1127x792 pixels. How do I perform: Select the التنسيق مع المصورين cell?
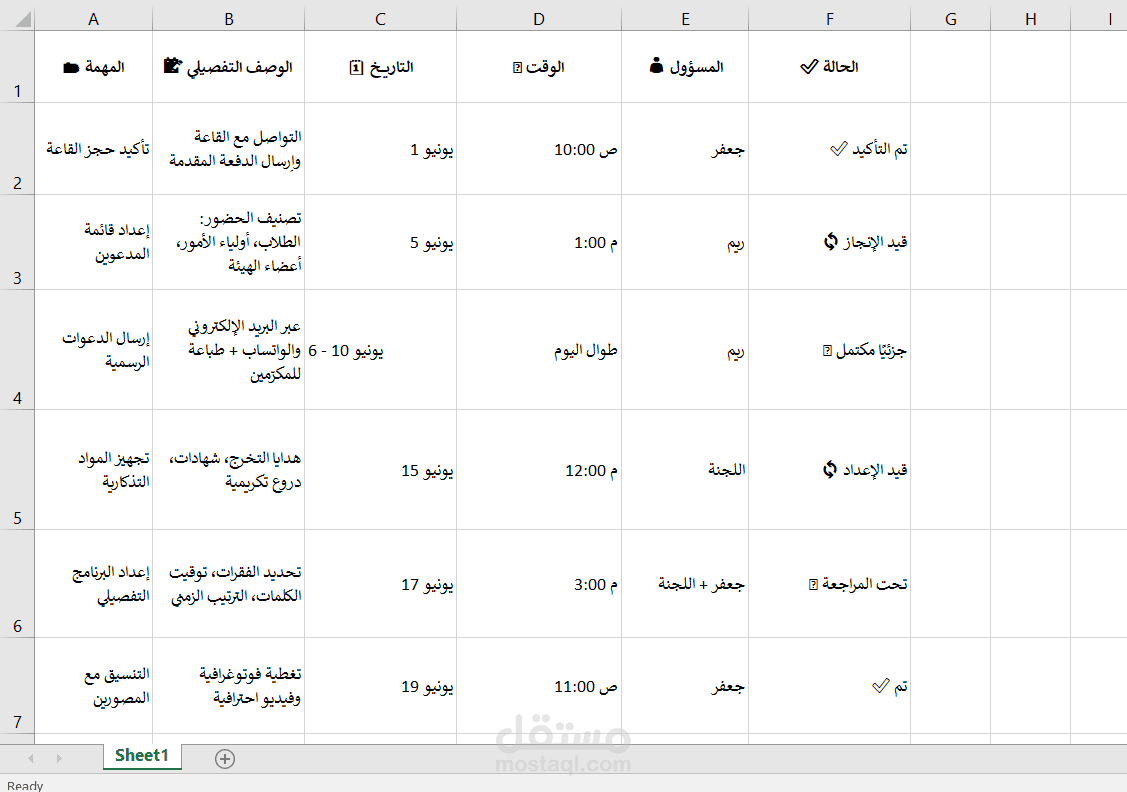93,686
